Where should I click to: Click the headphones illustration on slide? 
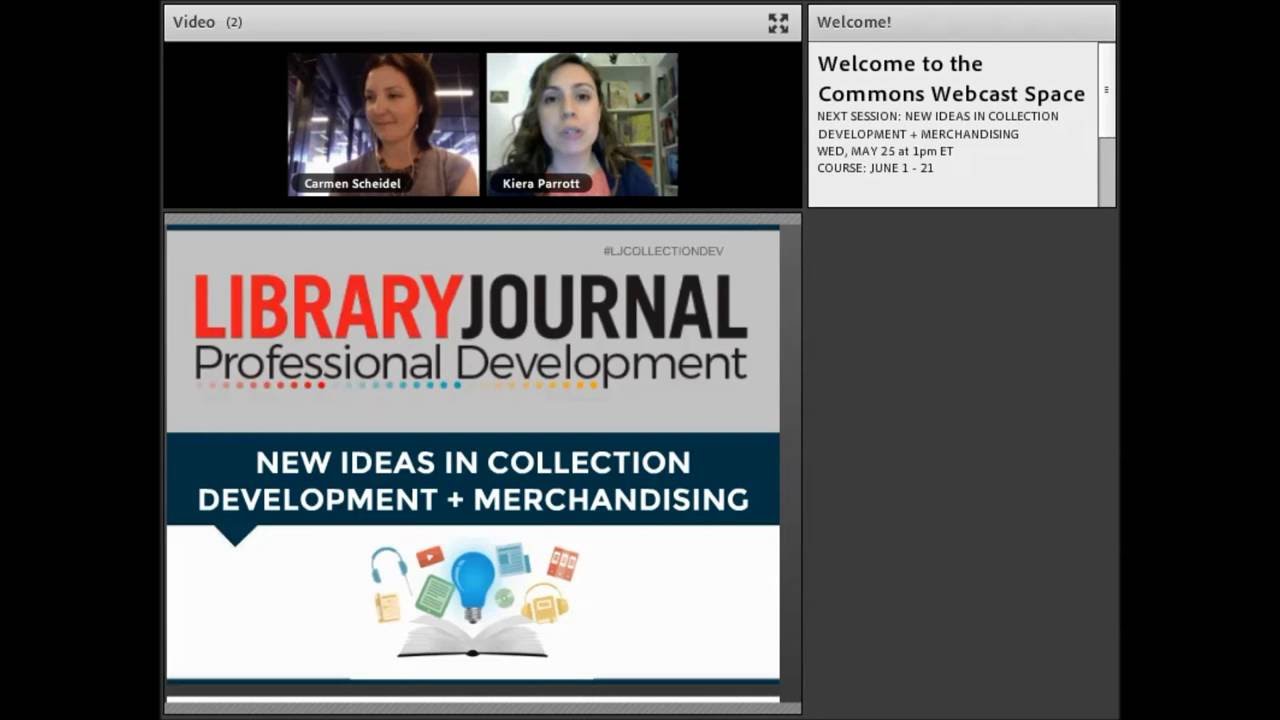[x=390, y=566]
